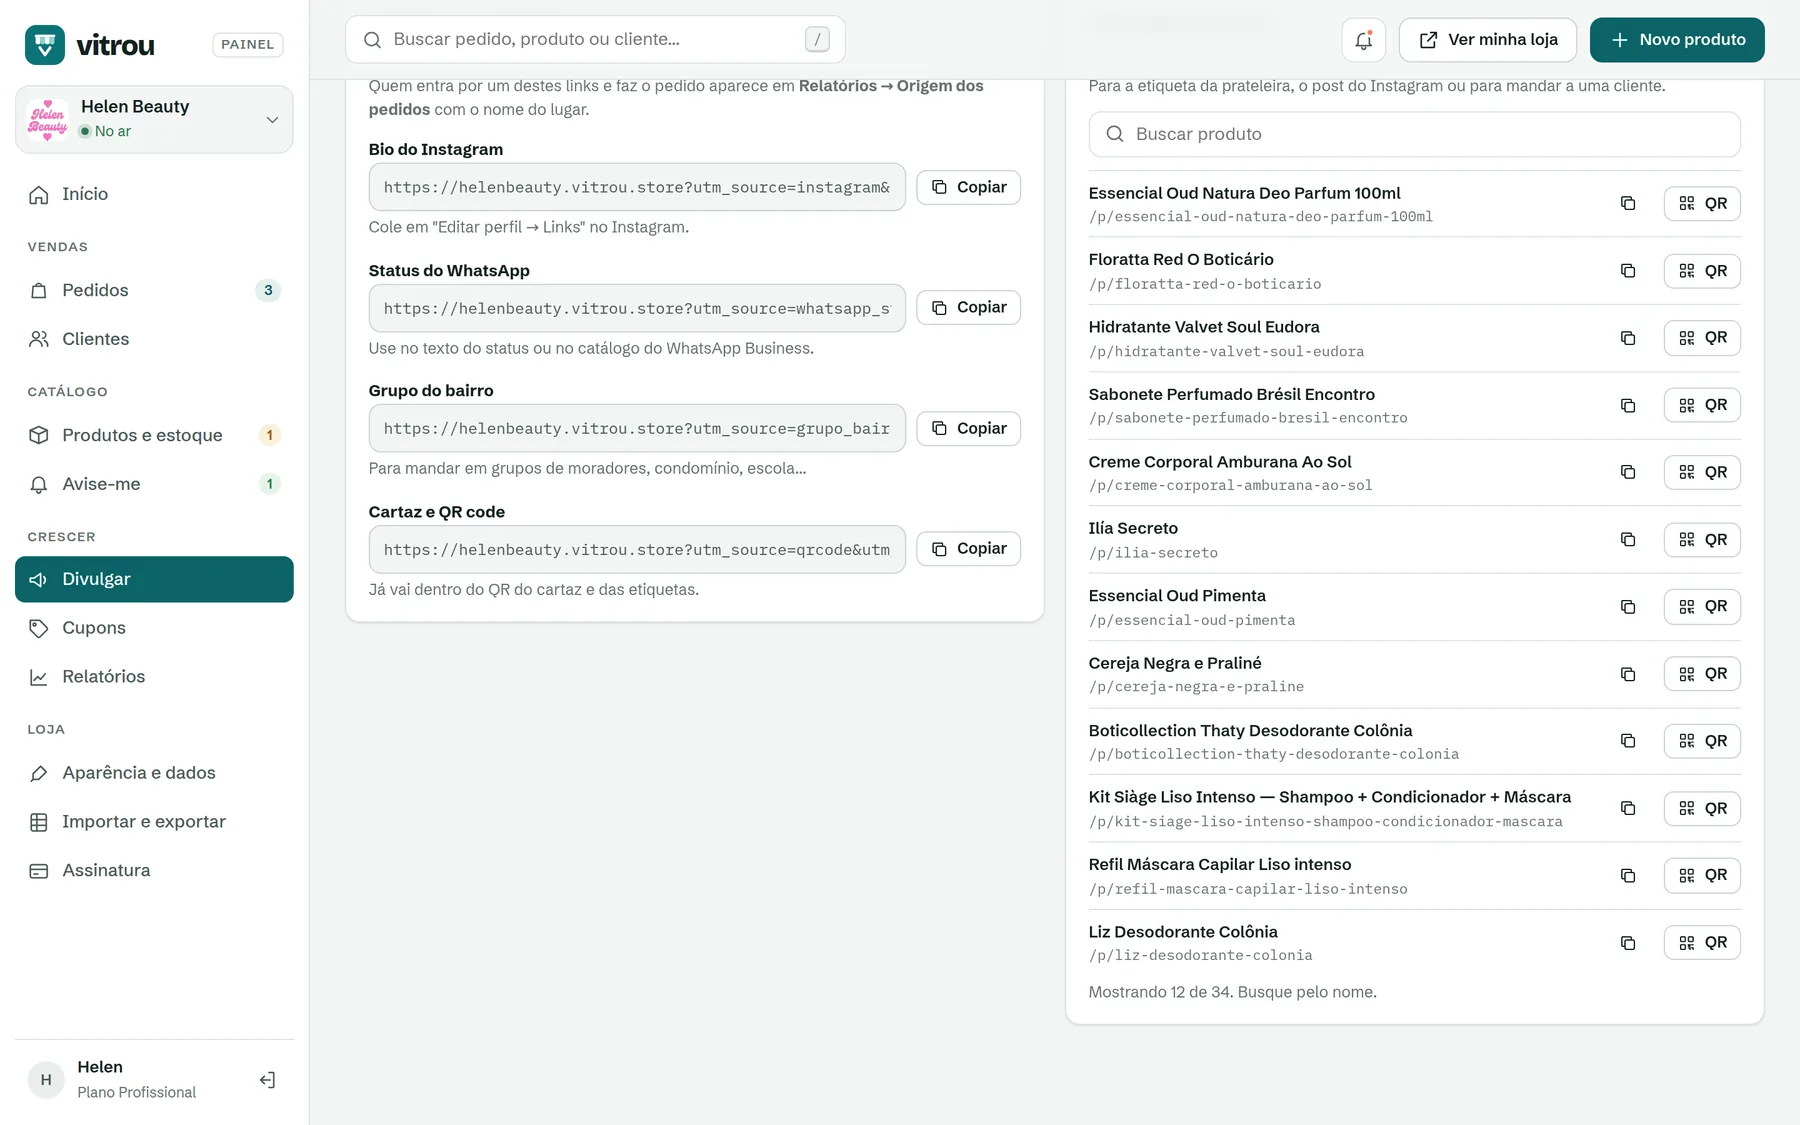Image resolution: width=1800 pixels, height=1125 pixels.
Task: Copy link icon for Essencial Oud Pimenta
Action: [x=1628, y=607]
